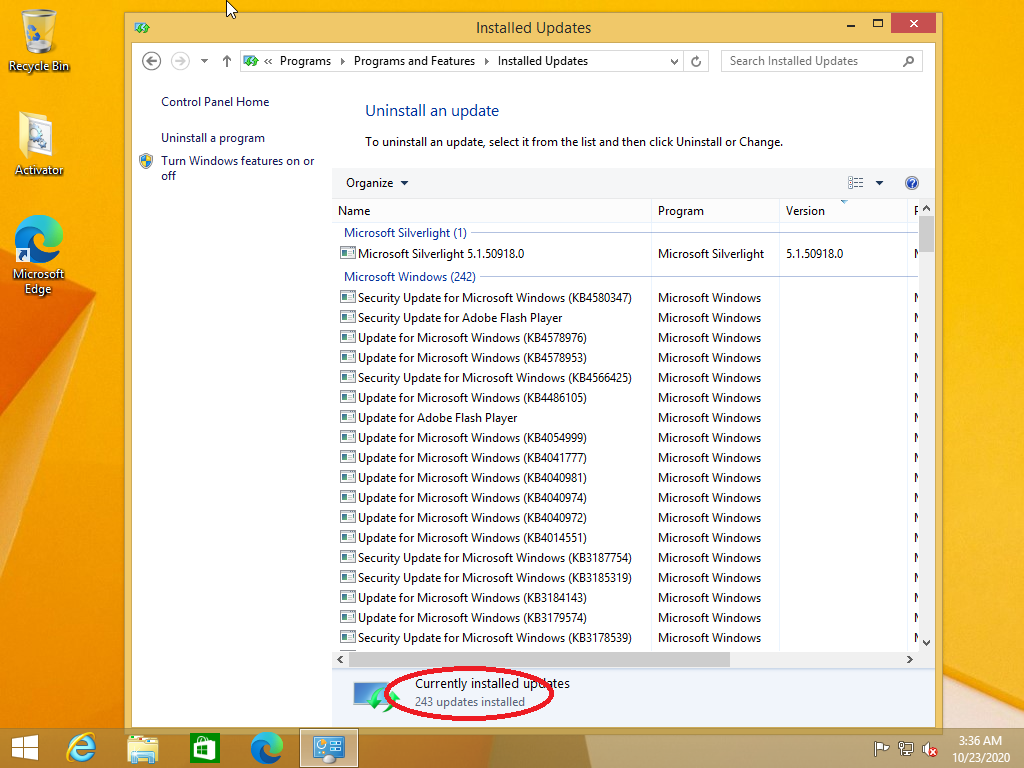Viewport: 1024px width, 768px height.
Task: Select Update KB4041777
Action: (x=464, y=458)
